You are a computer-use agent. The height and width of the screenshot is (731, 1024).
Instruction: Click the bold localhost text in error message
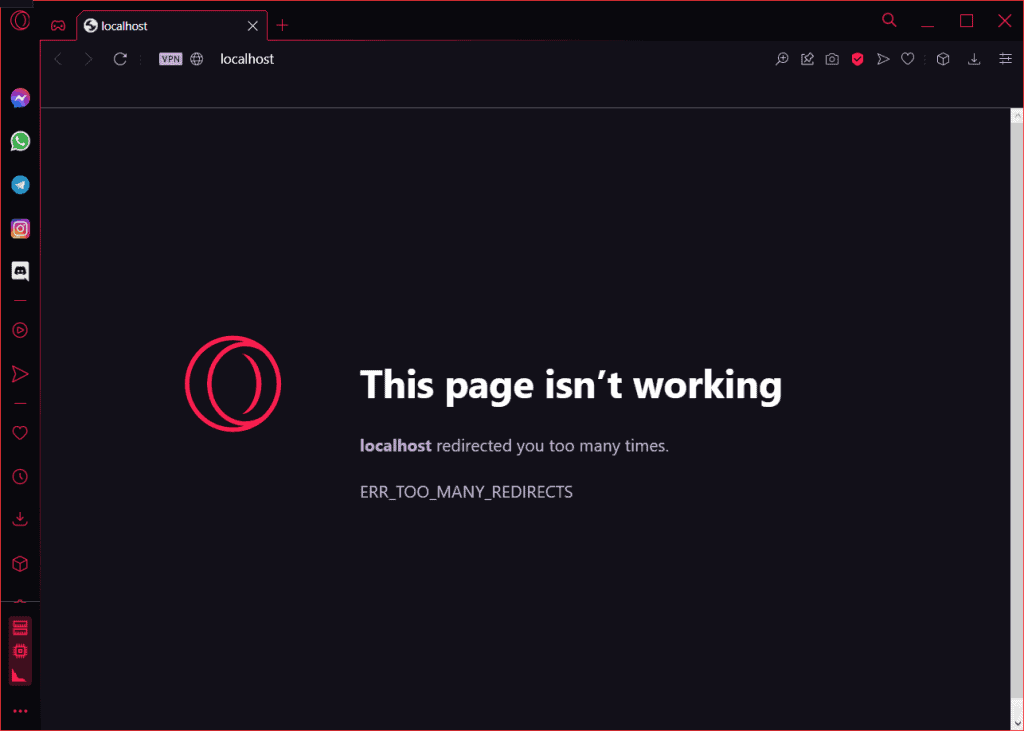[396, 446]
